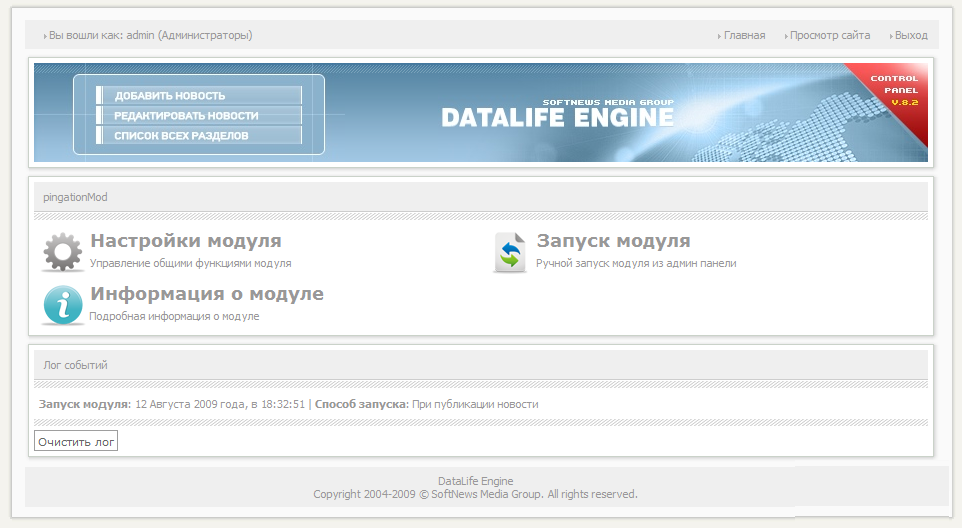962x528 pixels.
Task: Open the Настройки модуля heading link
Action: click(186, 241)
